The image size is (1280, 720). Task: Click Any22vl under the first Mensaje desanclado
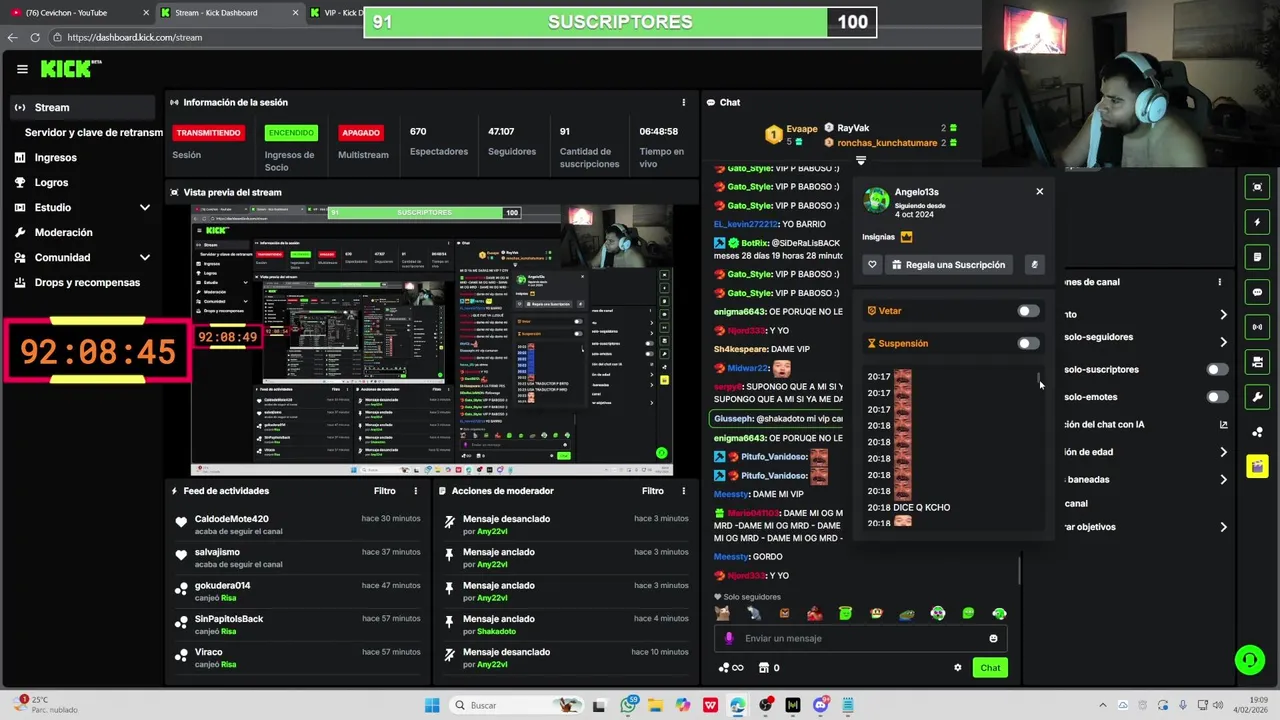tap(492, 531)
